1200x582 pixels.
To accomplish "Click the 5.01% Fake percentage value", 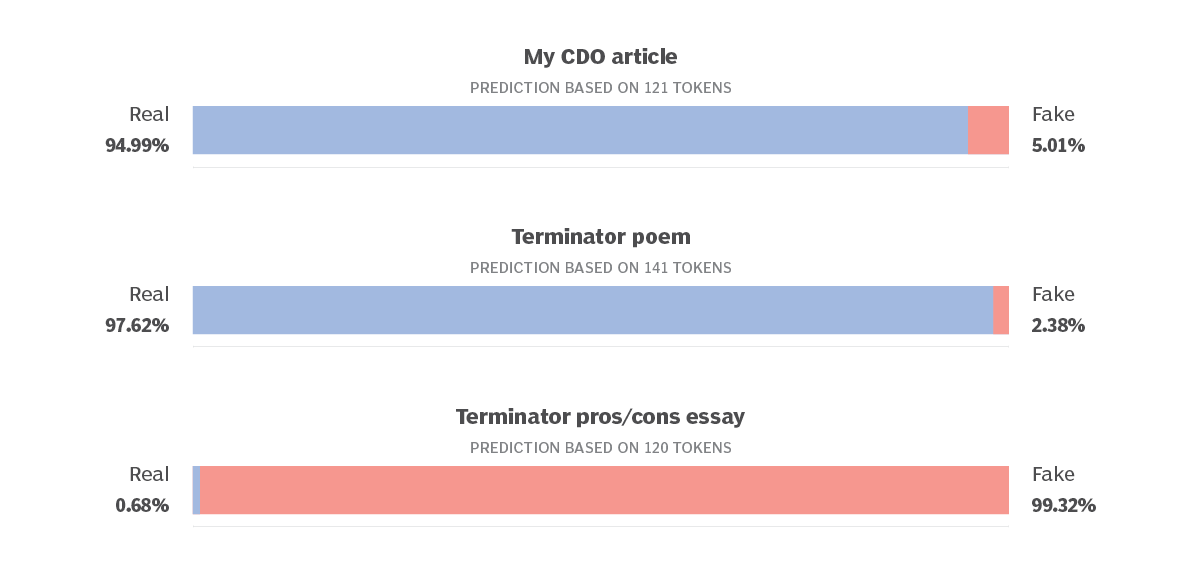I will coord(1058,146).
